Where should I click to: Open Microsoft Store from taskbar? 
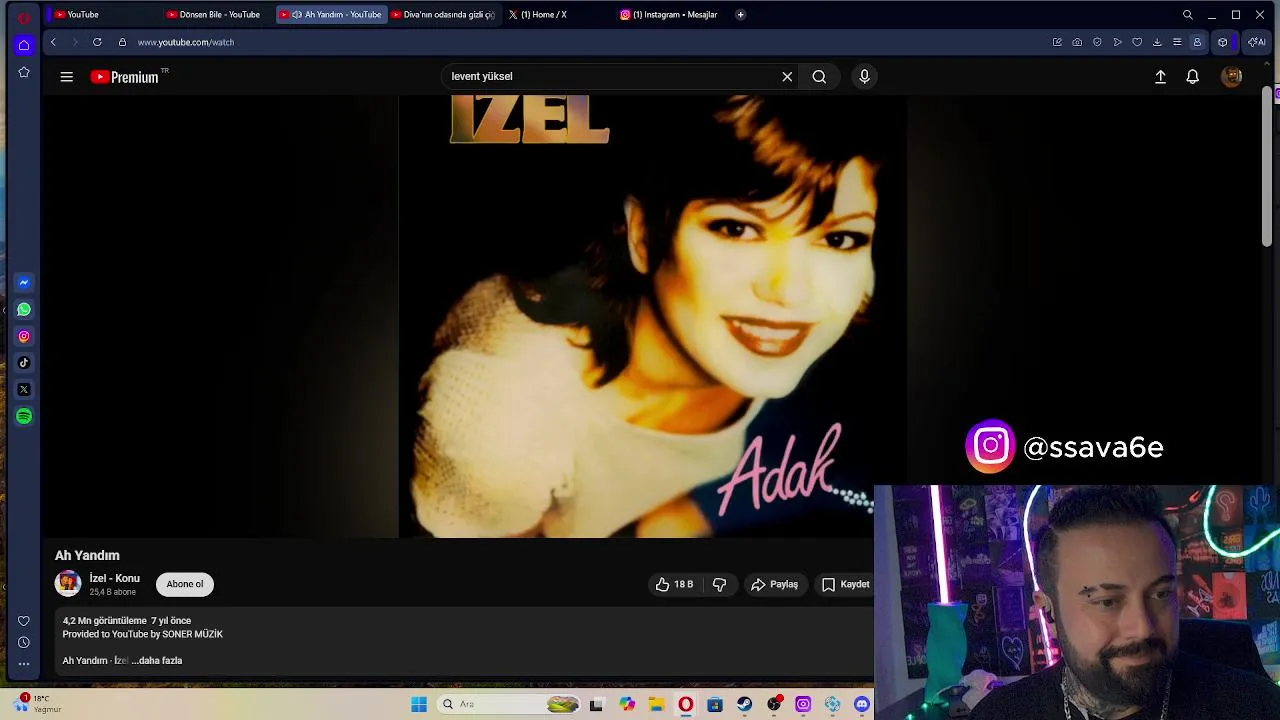coord(715,704)
